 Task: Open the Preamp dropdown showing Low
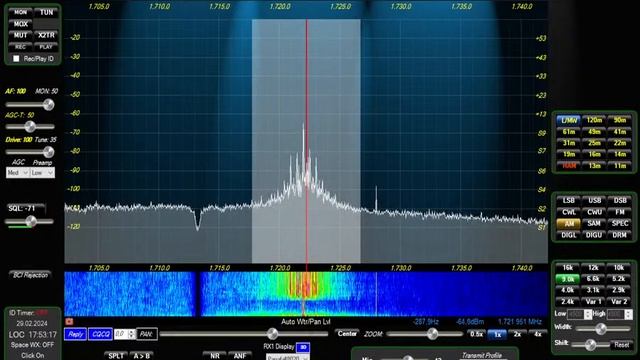(x=42, y=173)
